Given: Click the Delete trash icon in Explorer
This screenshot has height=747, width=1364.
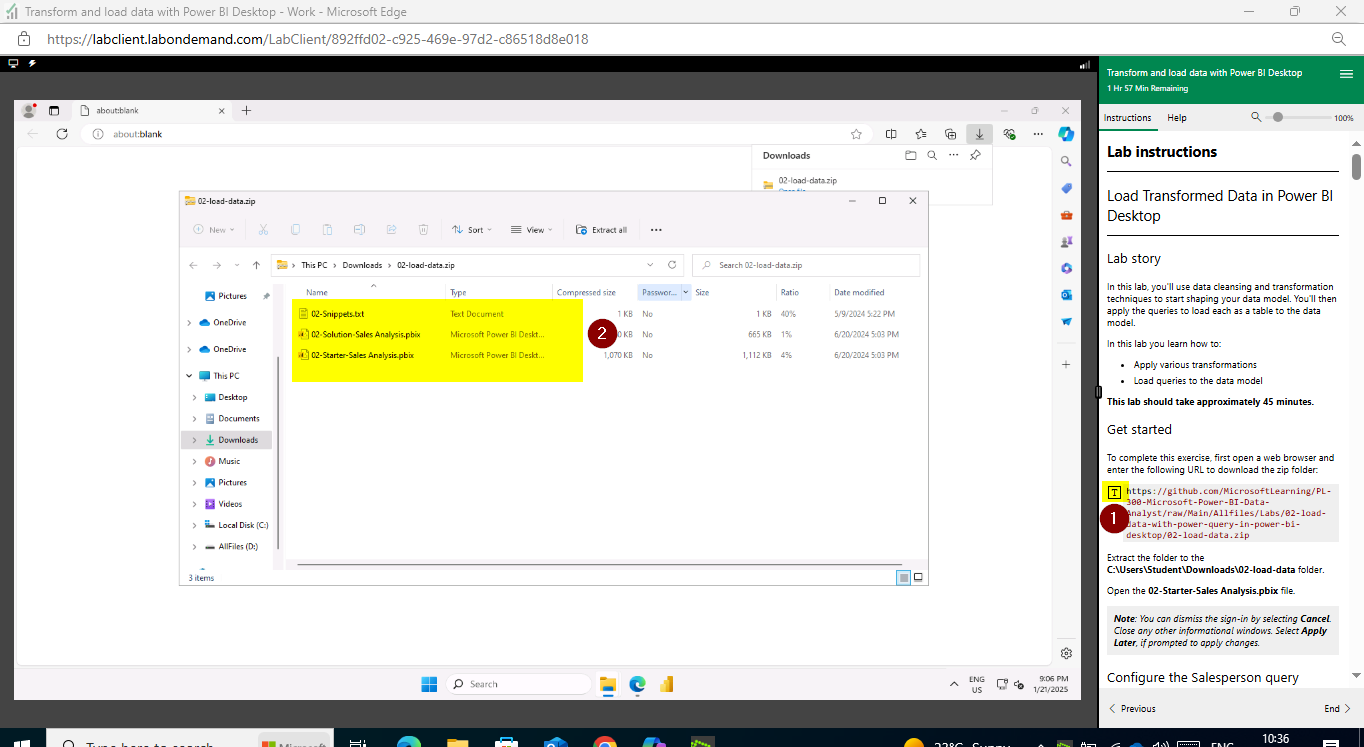Looking at the screenshot, I should (x=423, y=230).
